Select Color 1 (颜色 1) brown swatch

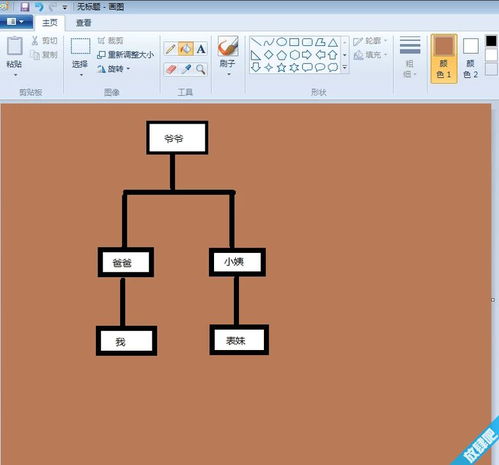pos(444,58)
